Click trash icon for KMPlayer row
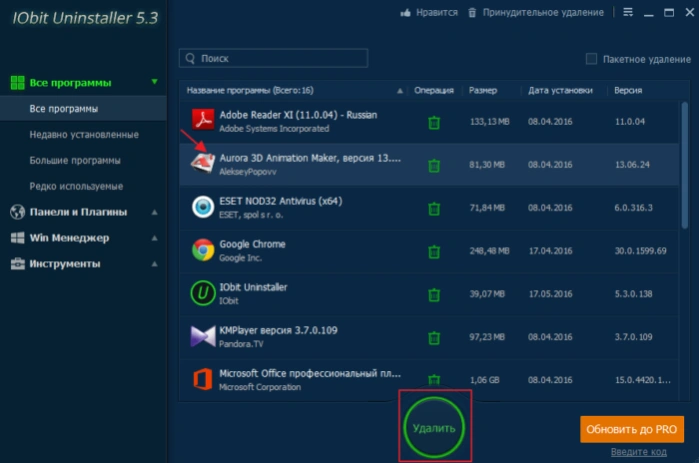The image size is (699, 463). 434,338
